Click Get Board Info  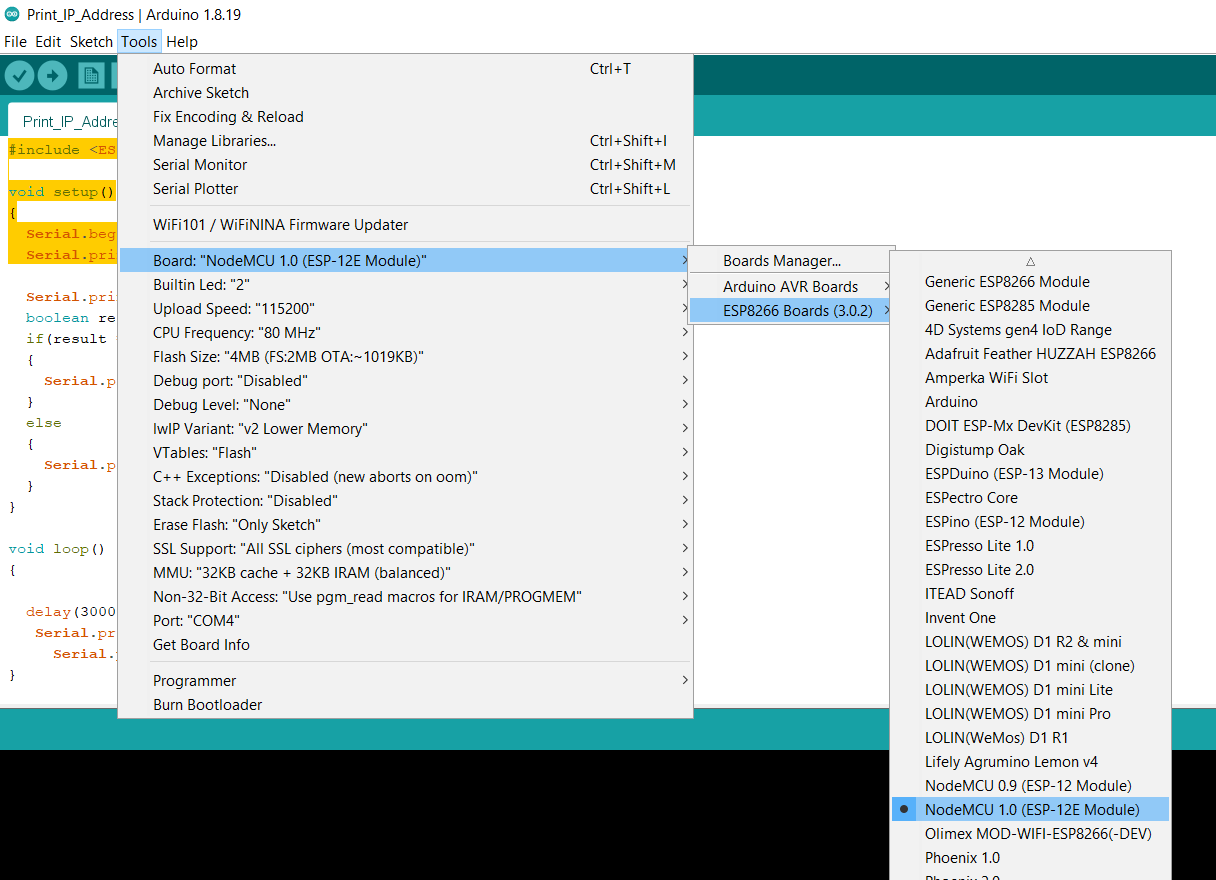(405, 645)
